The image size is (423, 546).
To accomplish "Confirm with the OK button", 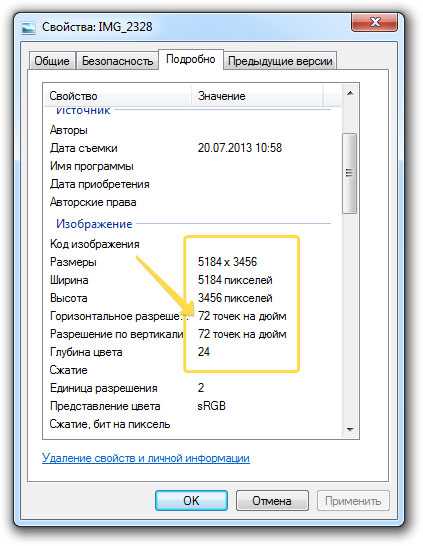I will pos(191,500).
